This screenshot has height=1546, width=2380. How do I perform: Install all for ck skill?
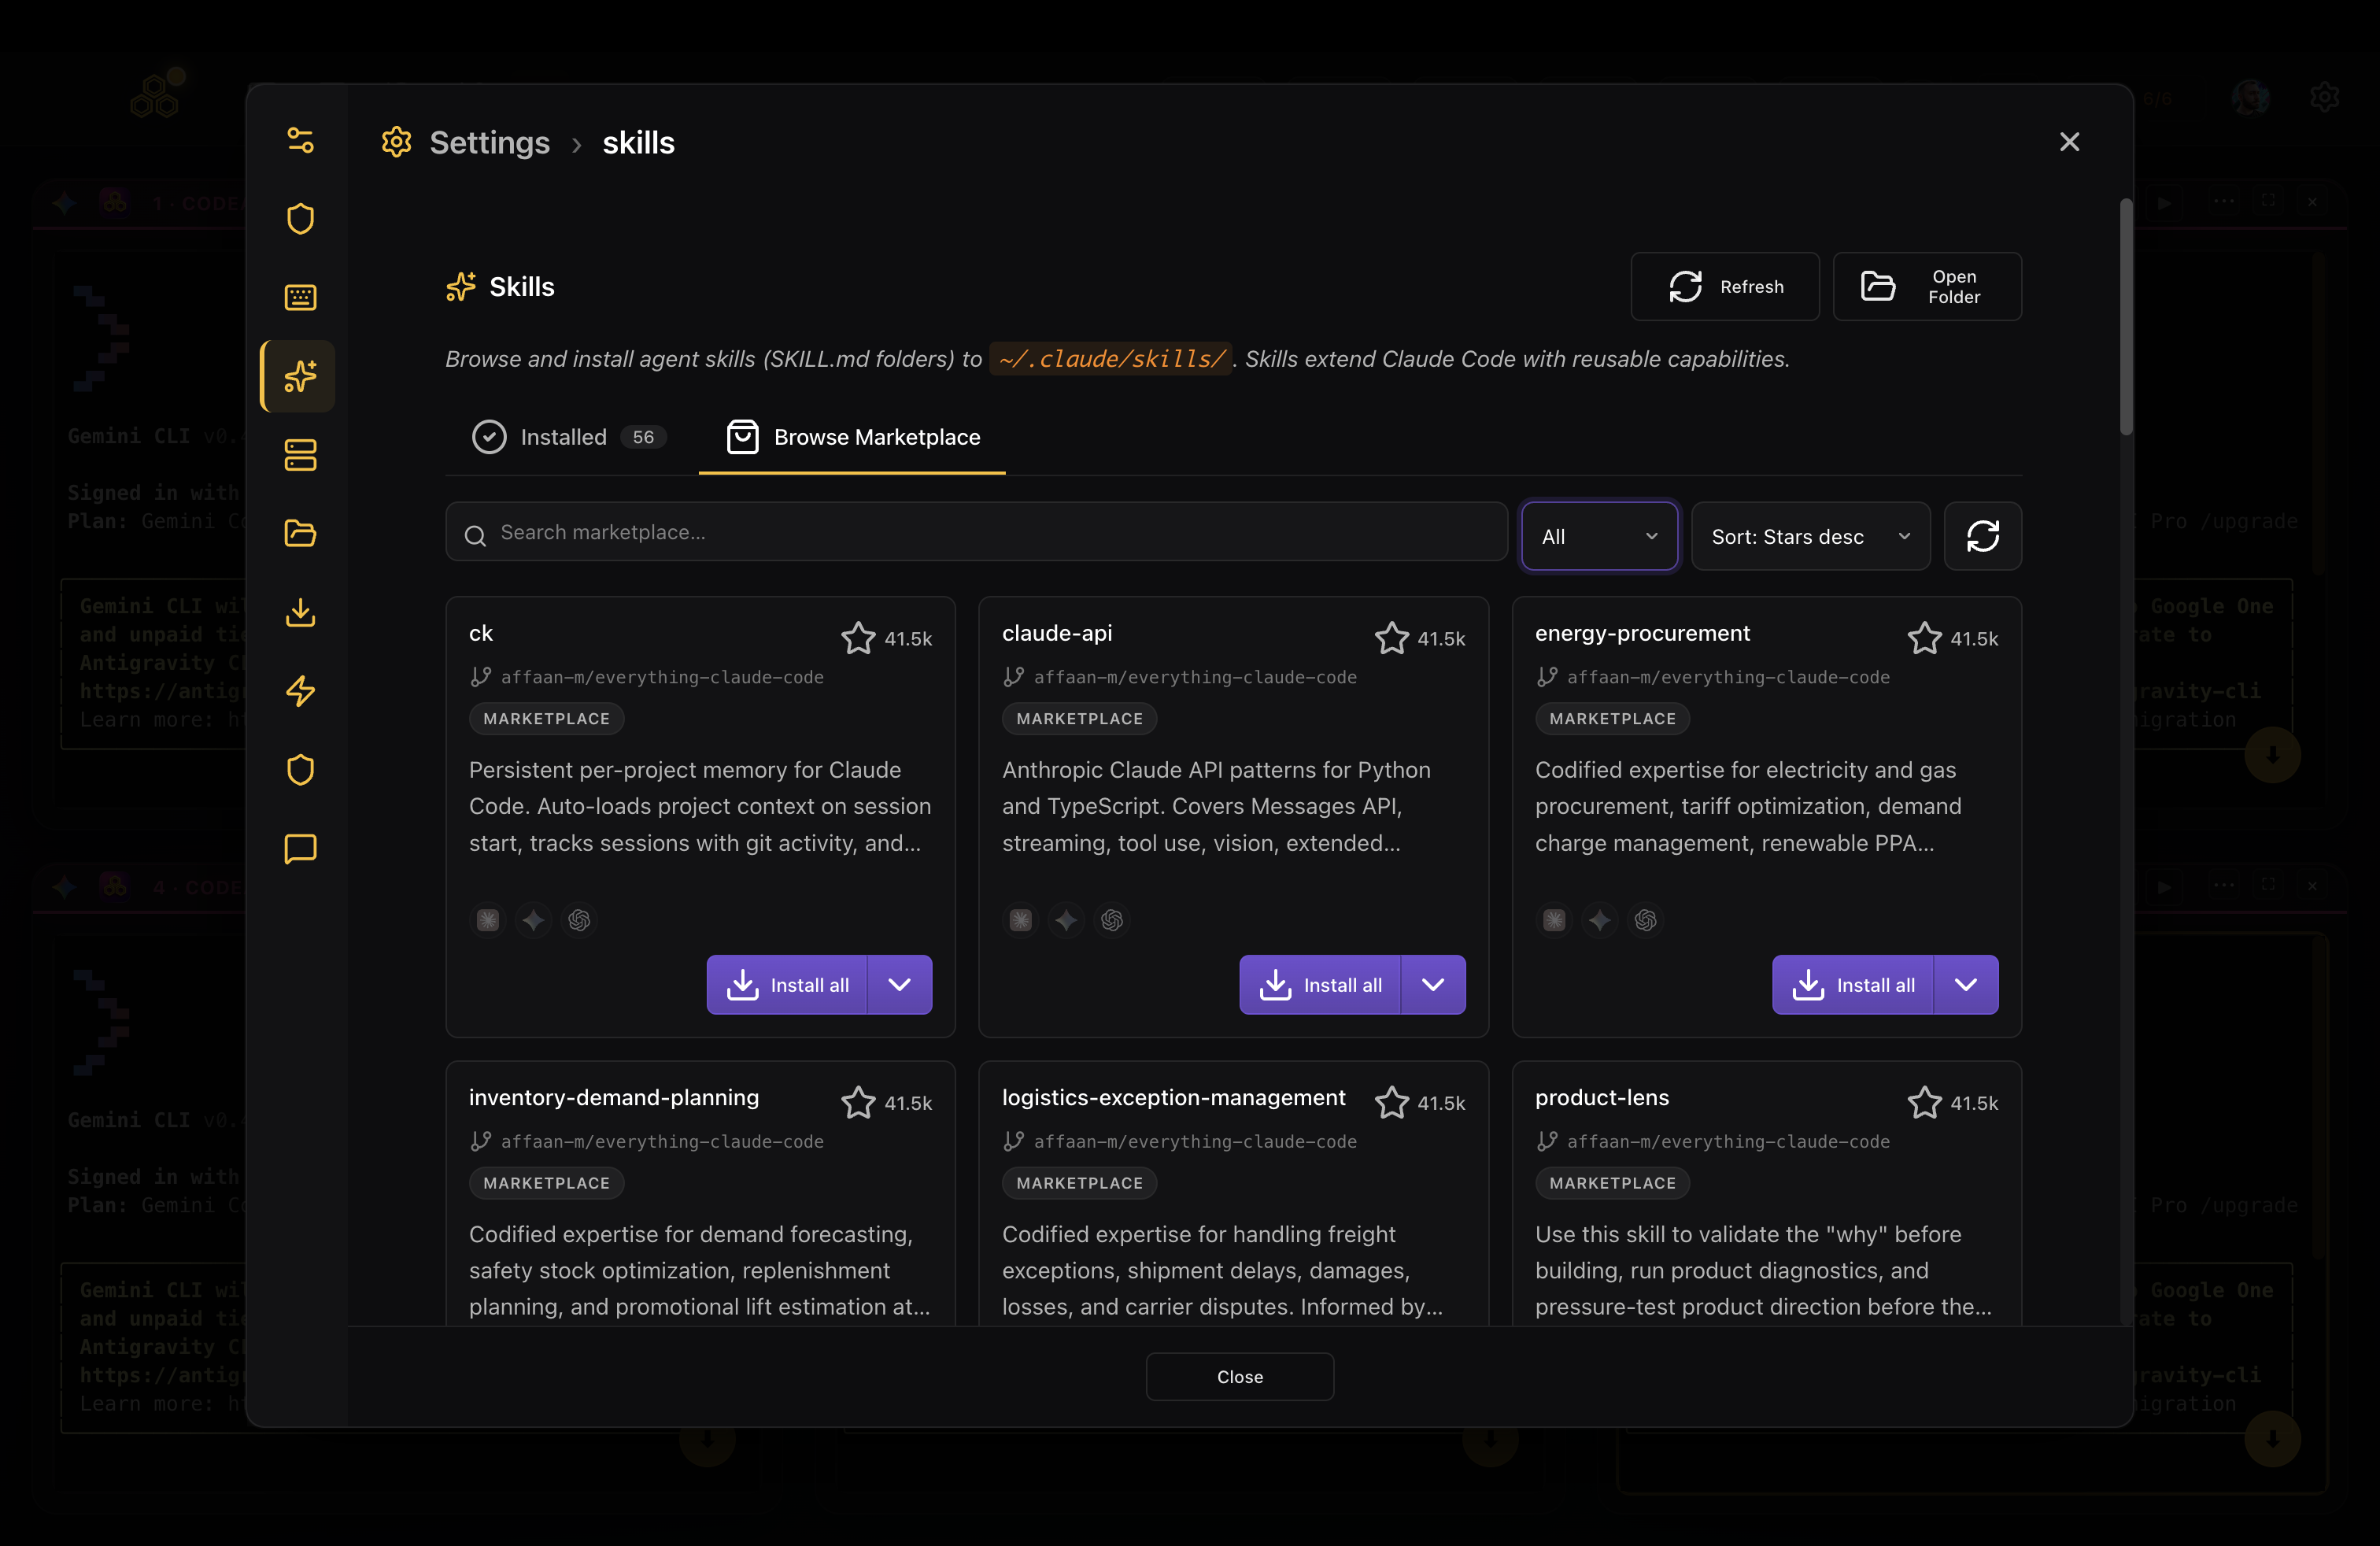(787, 985)
